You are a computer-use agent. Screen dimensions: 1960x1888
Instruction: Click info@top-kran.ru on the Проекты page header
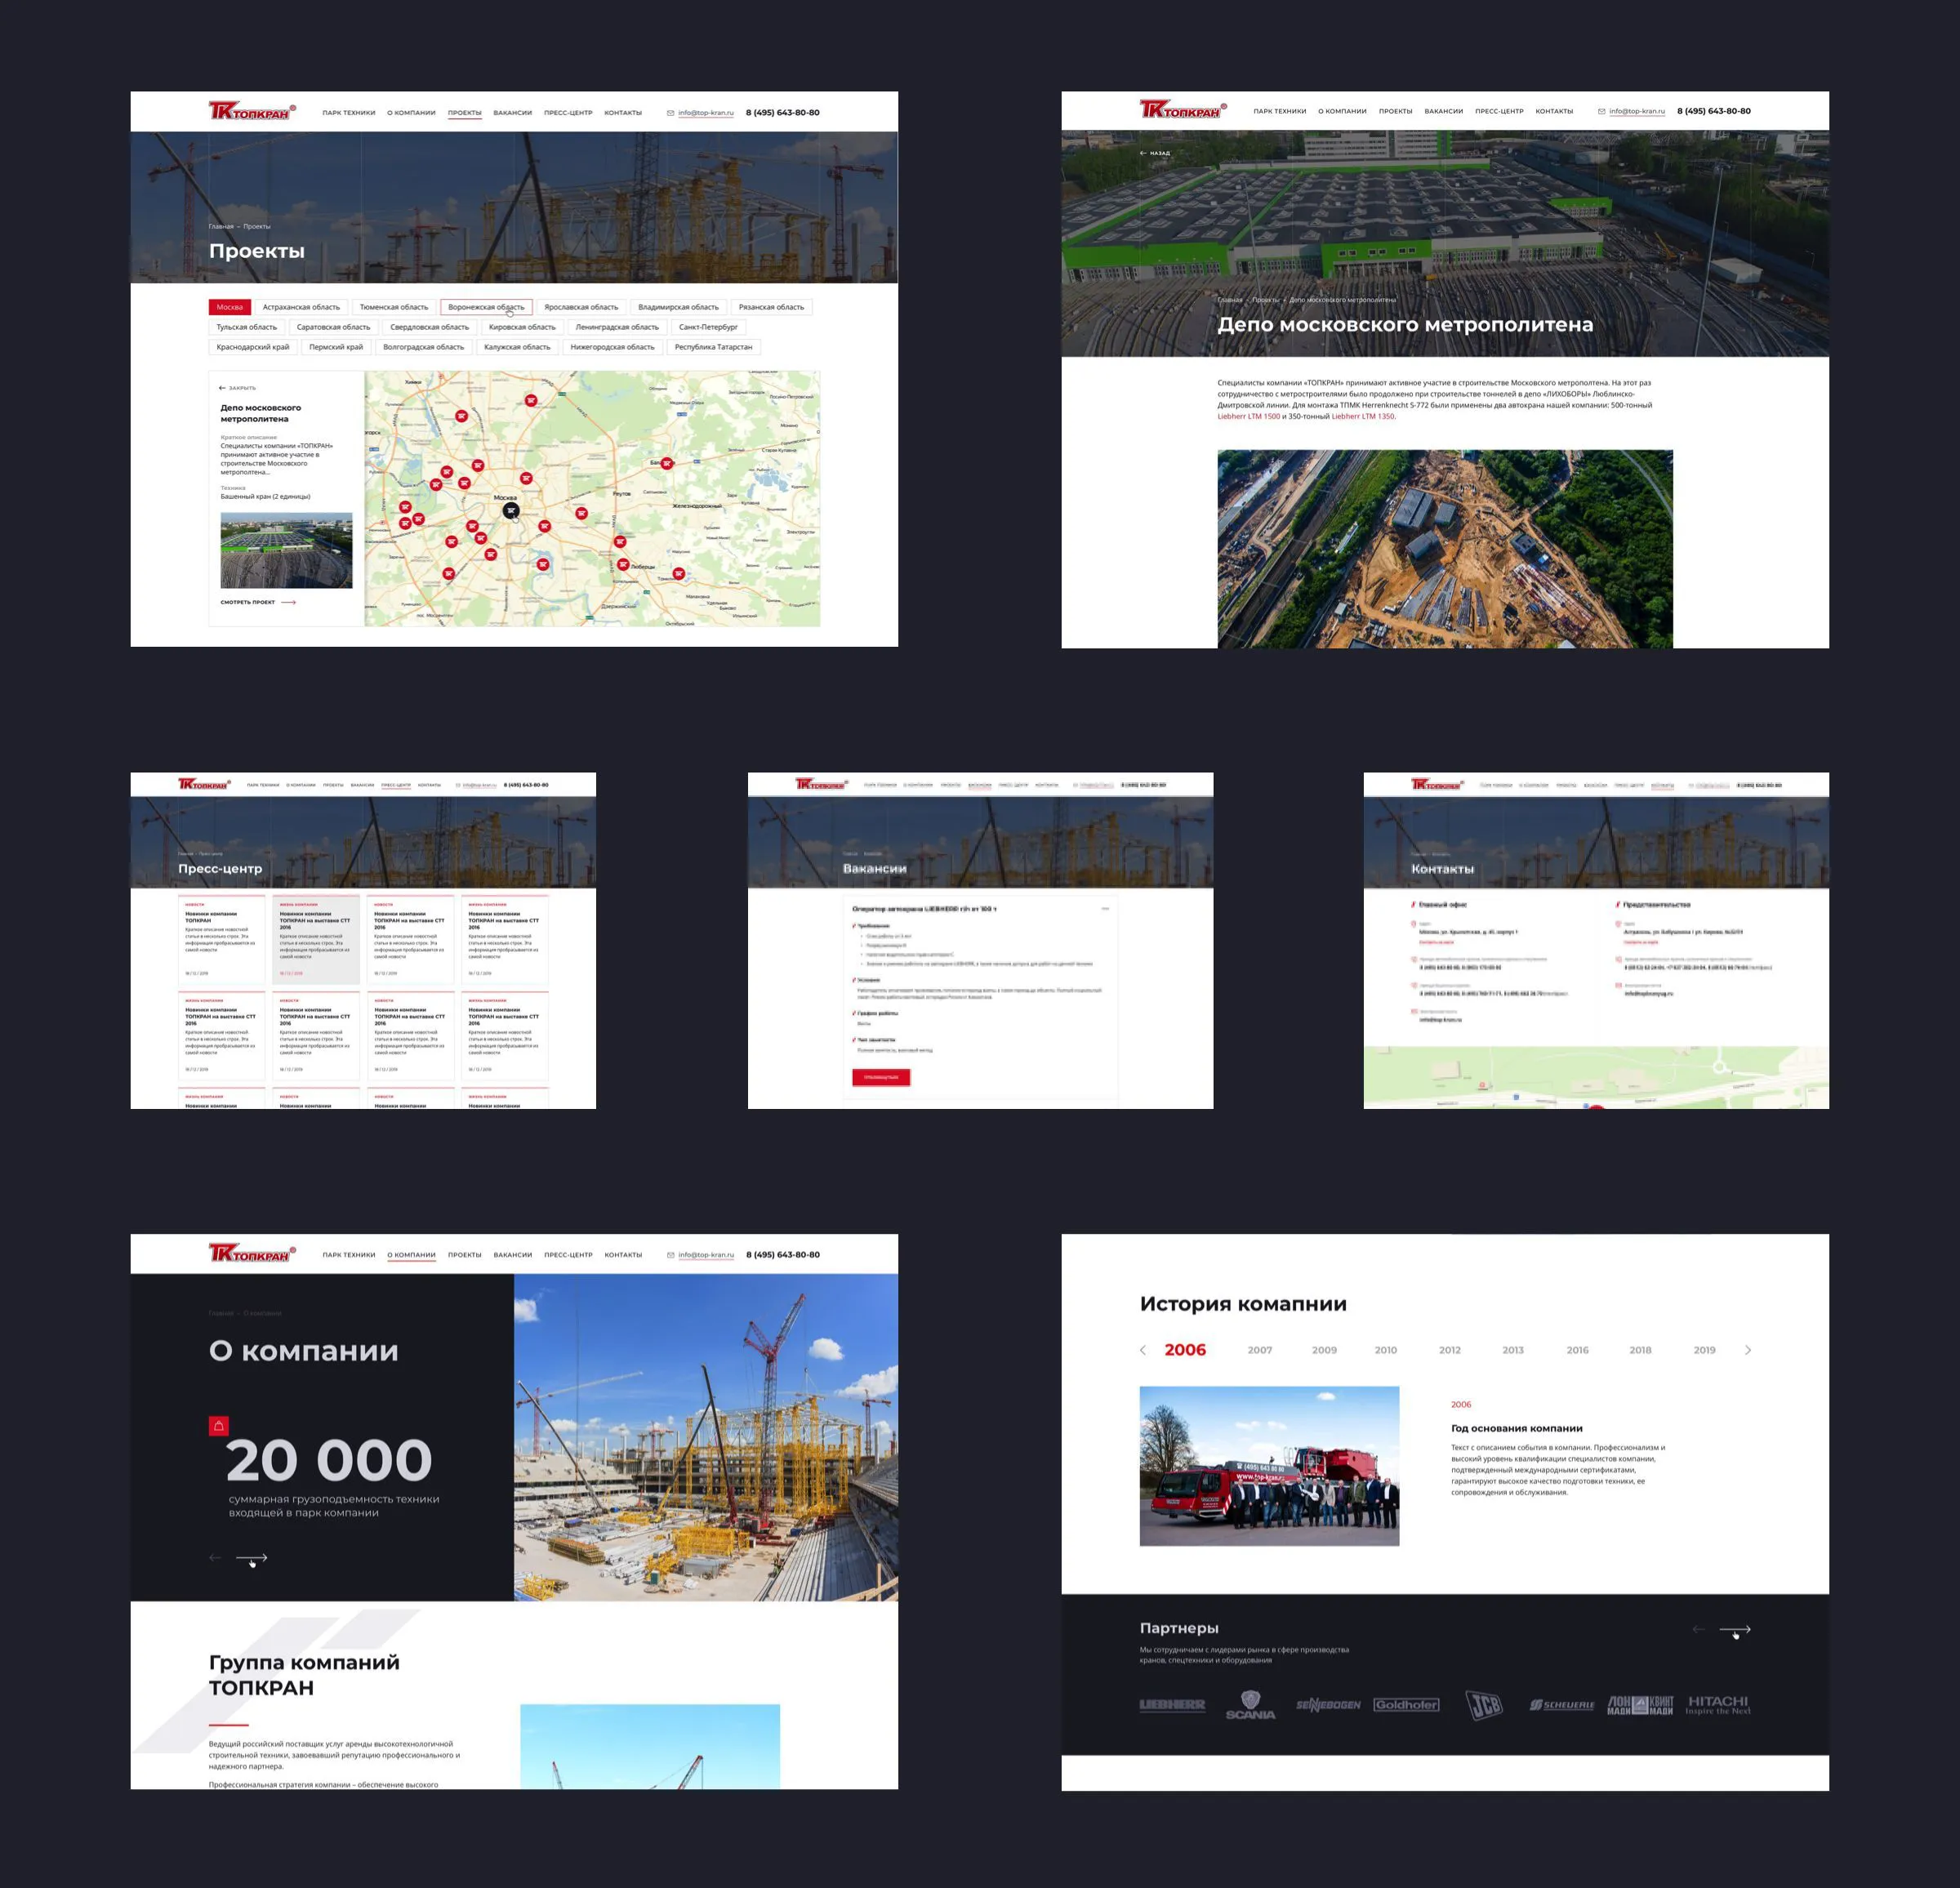tap(706, 113)
